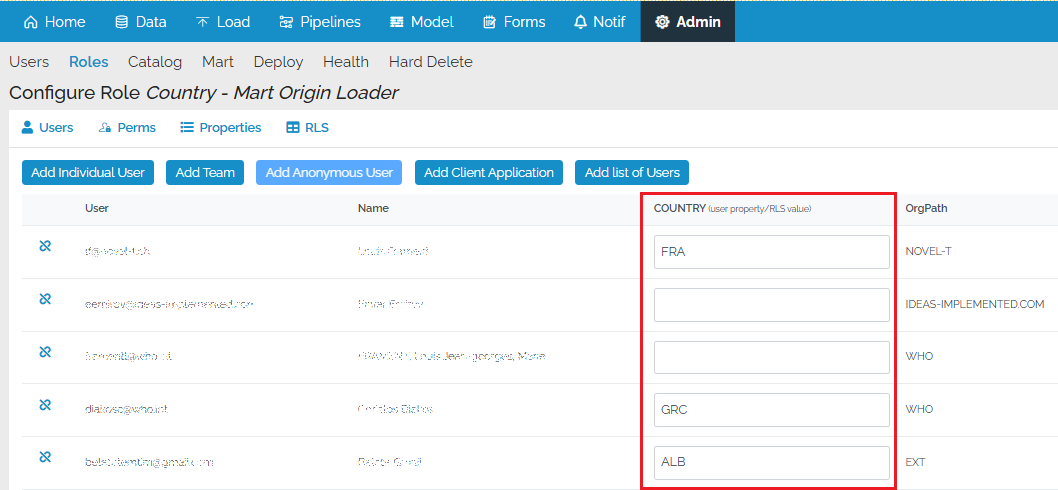The image size is (1058, 490).
Task: Select the Admin menu
Action: point(688,22)
